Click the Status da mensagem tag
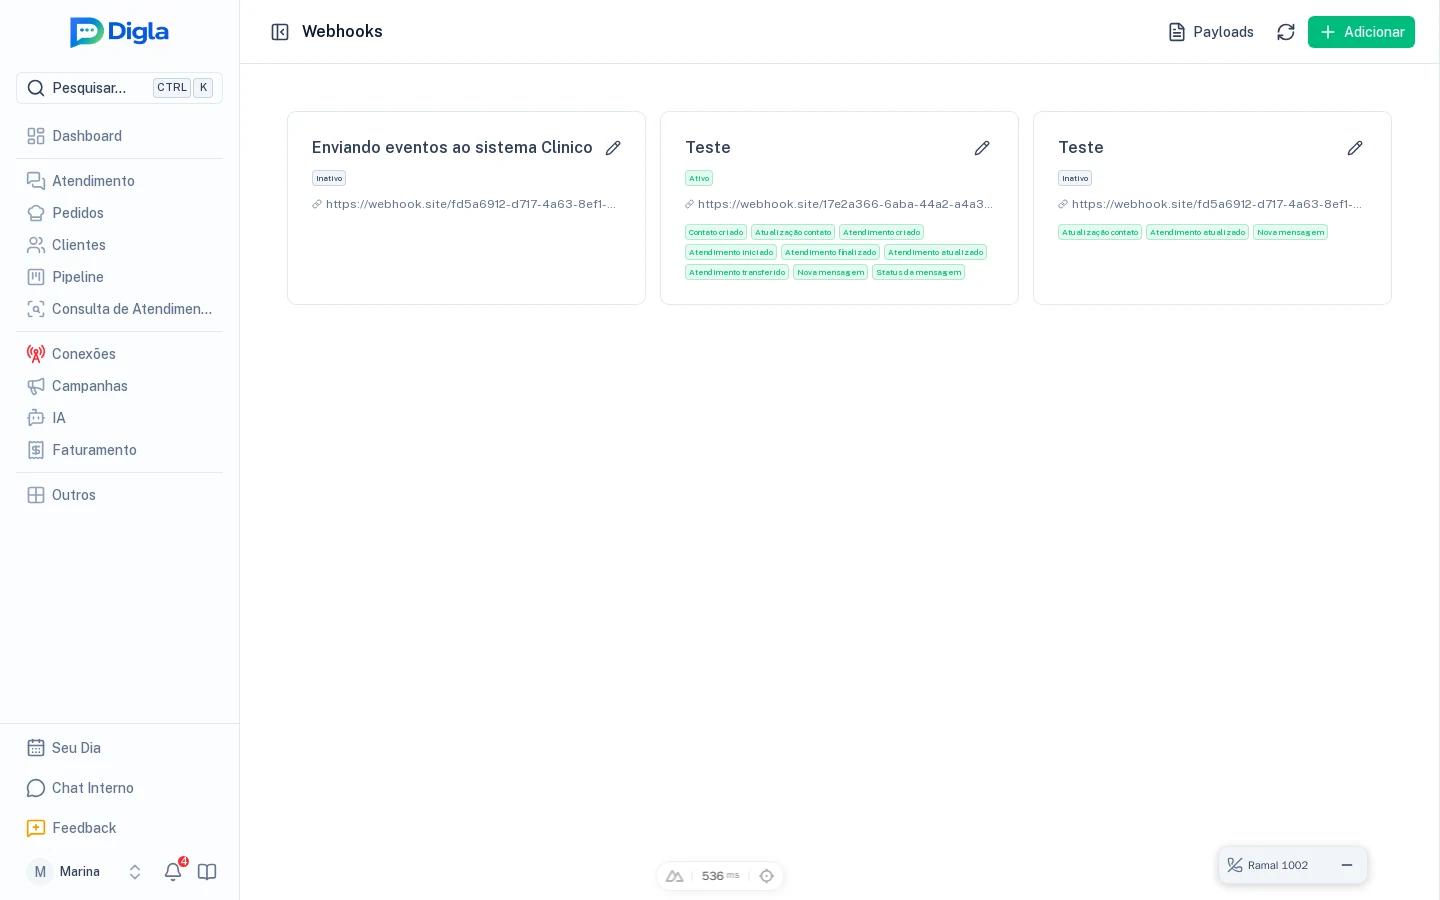Screen dimensions: 1440x900 click(918, 272)
